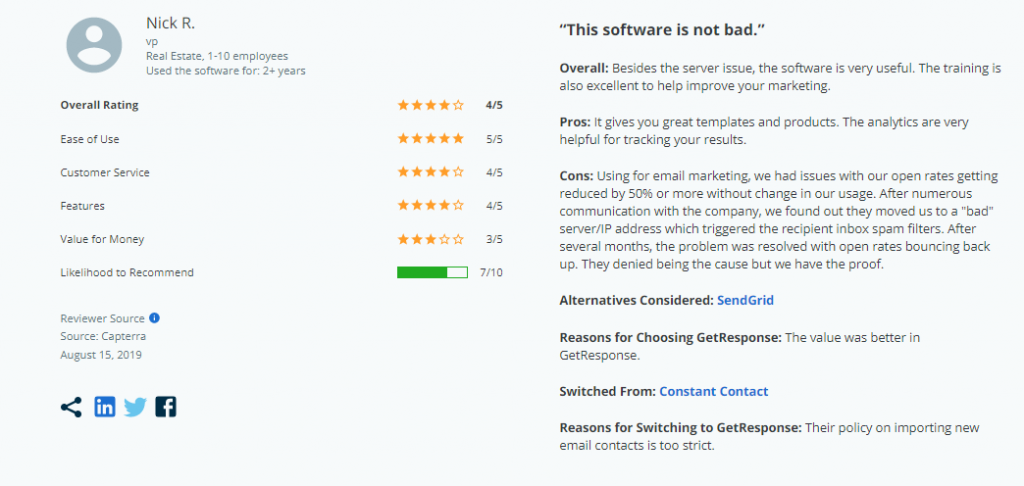Screen dimensions: 1024x486
Task: Click the August 15, 2019 date
Action: point(102,354)
